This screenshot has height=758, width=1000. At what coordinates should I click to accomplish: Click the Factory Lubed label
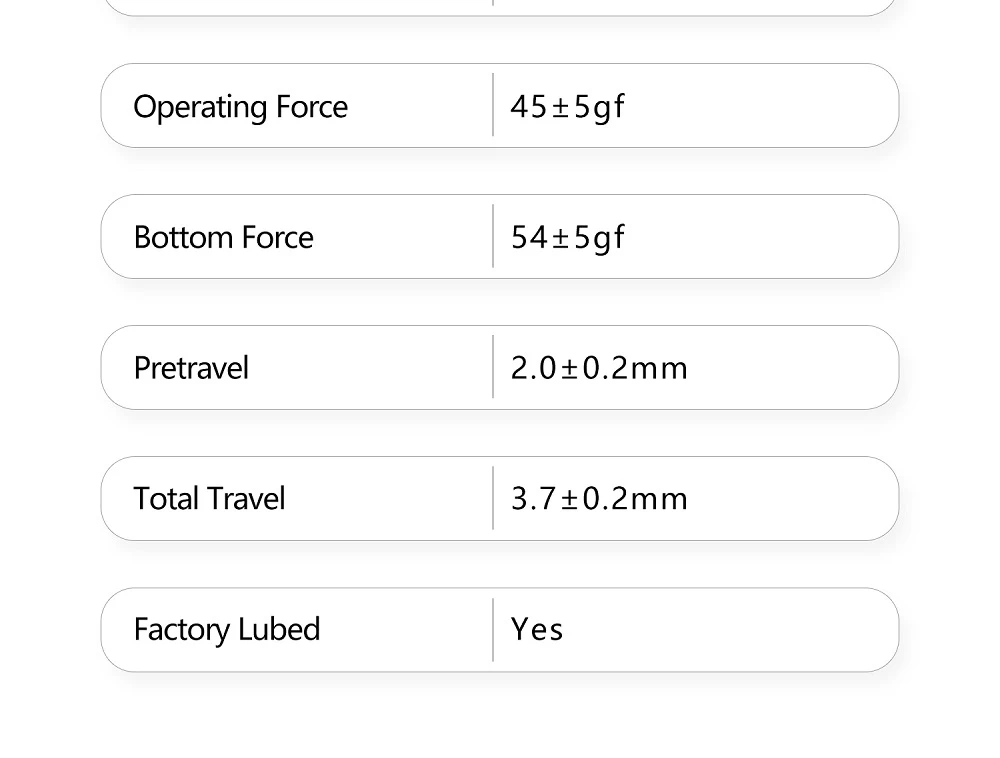coord(227,630)
